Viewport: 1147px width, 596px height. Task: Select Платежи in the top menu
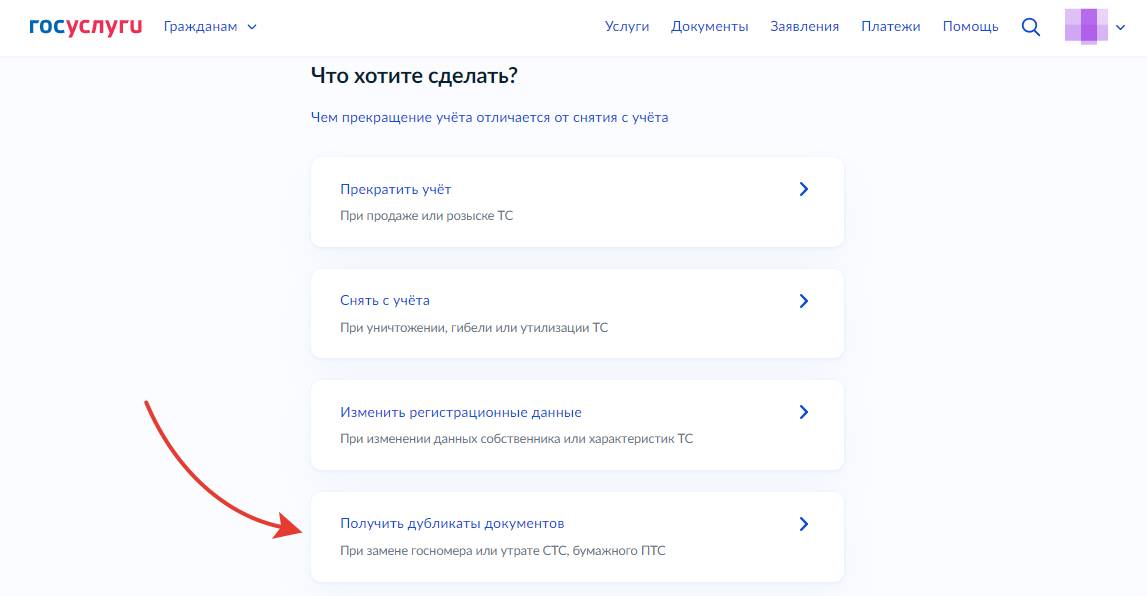click(x=890, y=27)
